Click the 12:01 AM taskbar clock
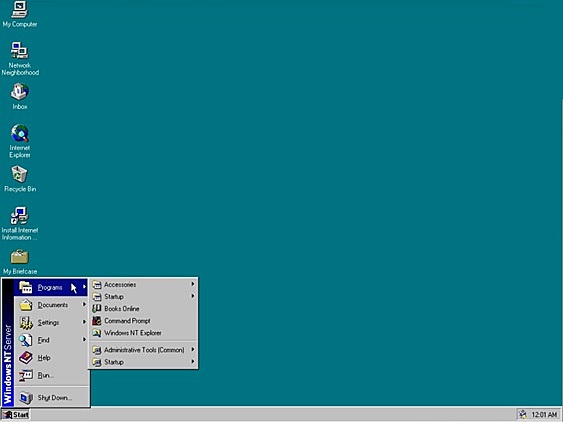Viewport: 563px width, 422px height. [544, 415]
